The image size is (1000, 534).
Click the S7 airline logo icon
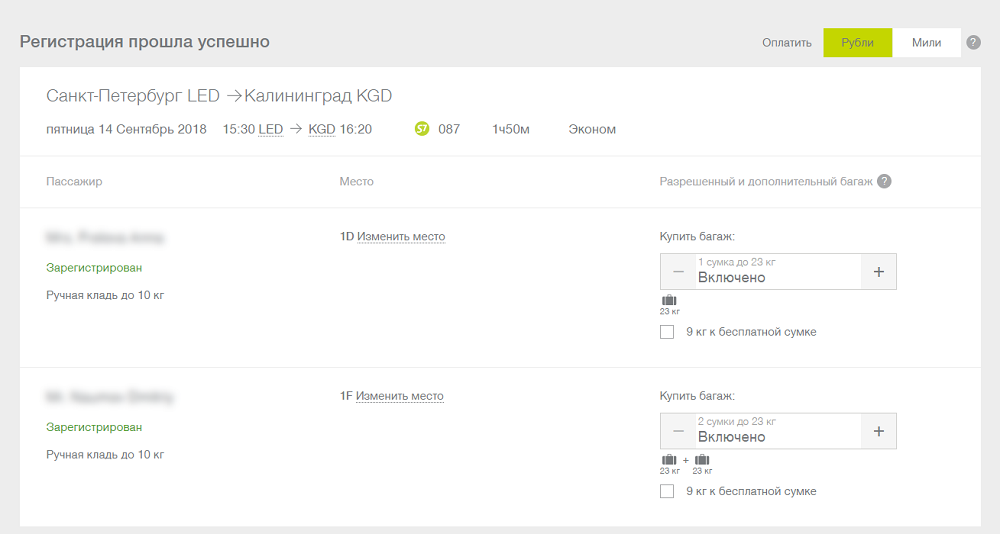coord(422,129)
